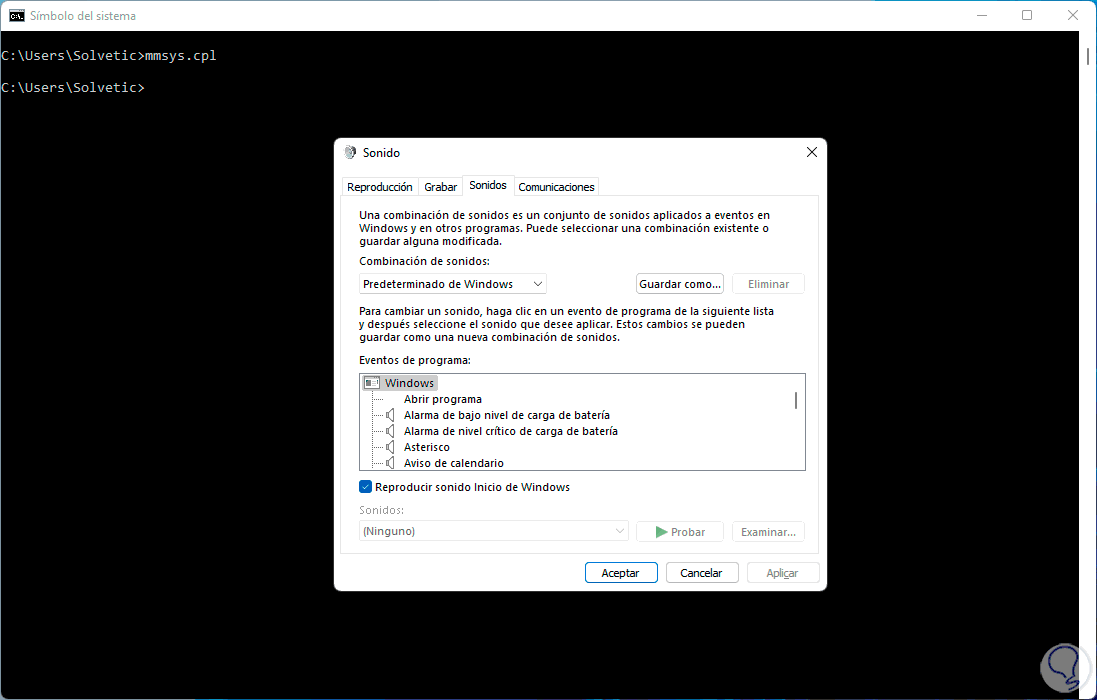
Task: Switch to the Grabar tab
Action: coord(441,187)
